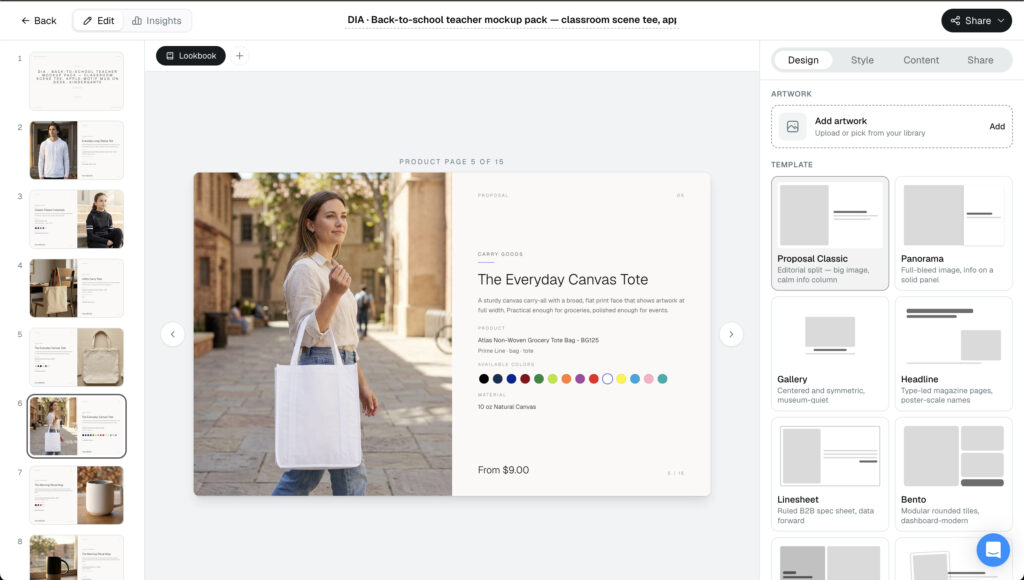Choose the Panorama template

click(x=953, y=233)
